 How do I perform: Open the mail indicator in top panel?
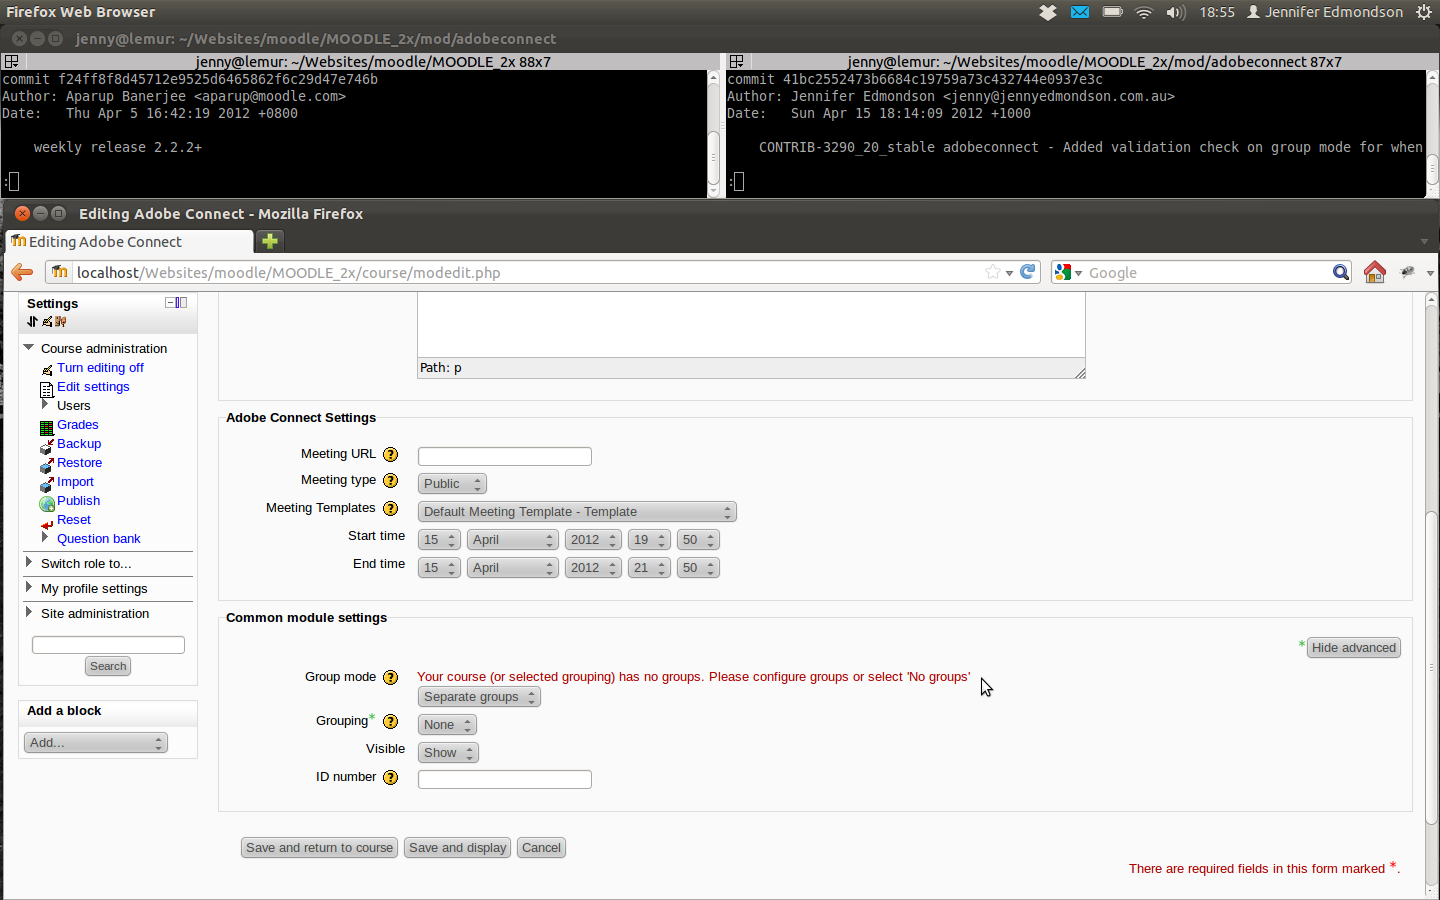point(1080,12)
